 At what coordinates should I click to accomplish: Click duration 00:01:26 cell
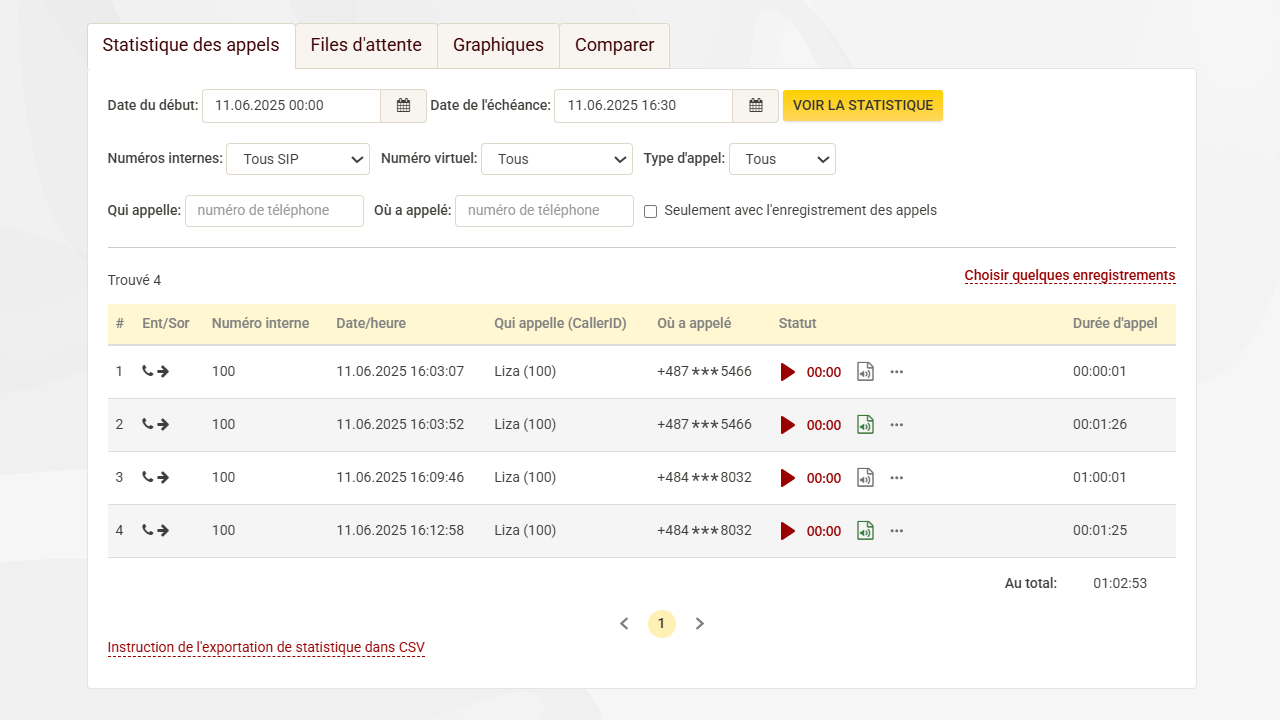click(x=1100, y=424)
